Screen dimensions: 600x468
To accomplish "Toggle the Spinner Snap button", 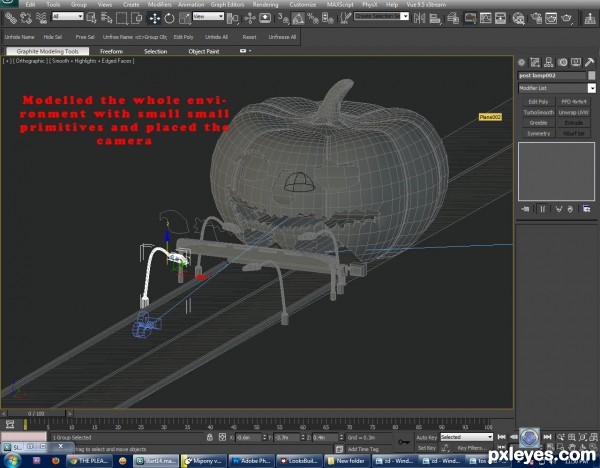I will (x=328, y=18).
